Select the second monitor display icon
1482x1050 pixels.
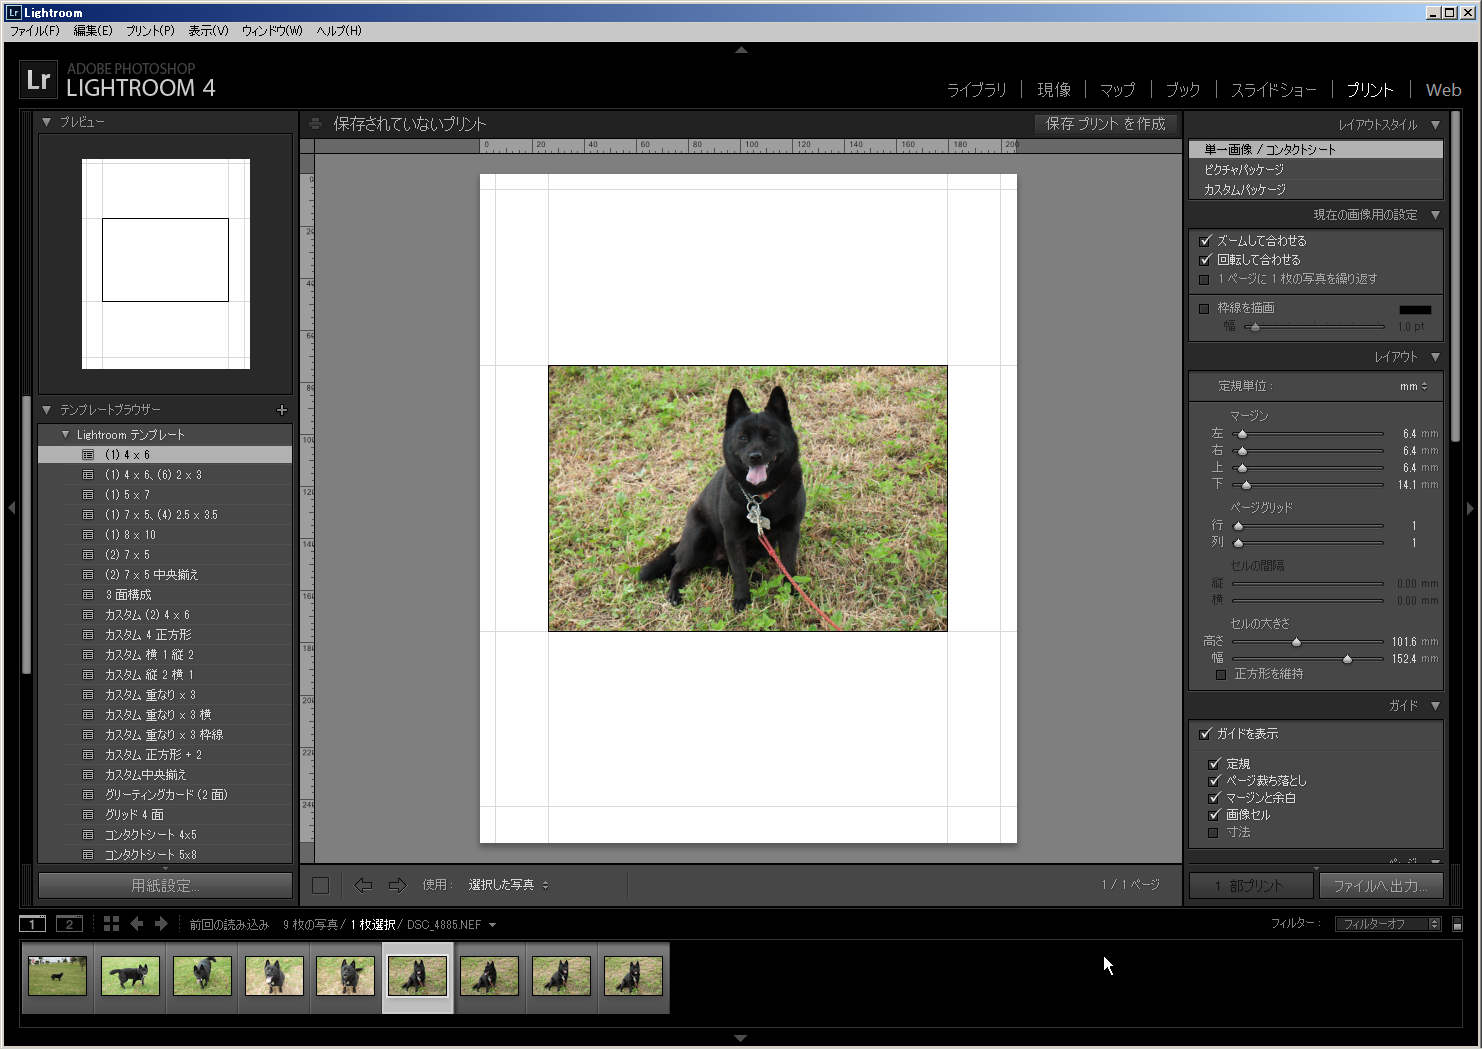click(x=69, y=924)
